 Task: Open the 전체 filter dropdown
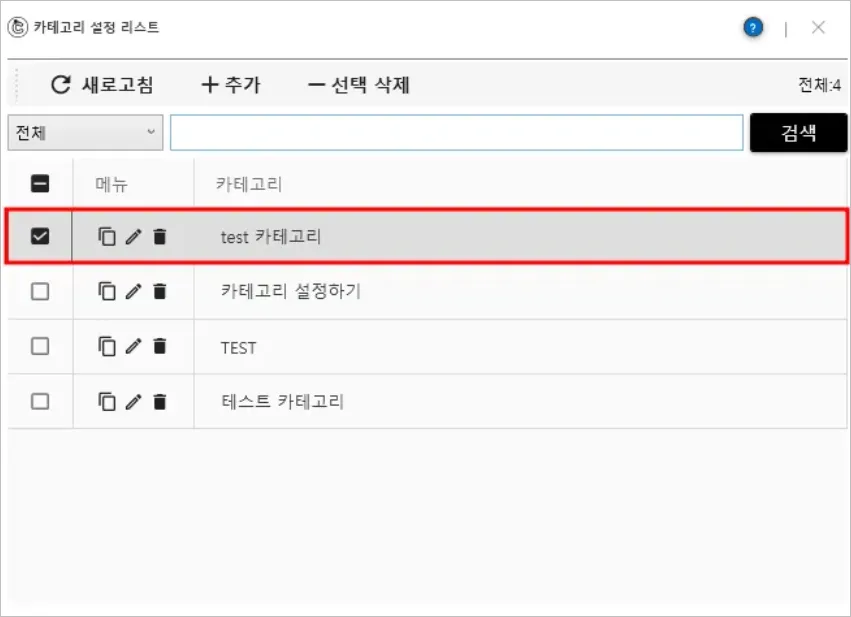[85, 132]
